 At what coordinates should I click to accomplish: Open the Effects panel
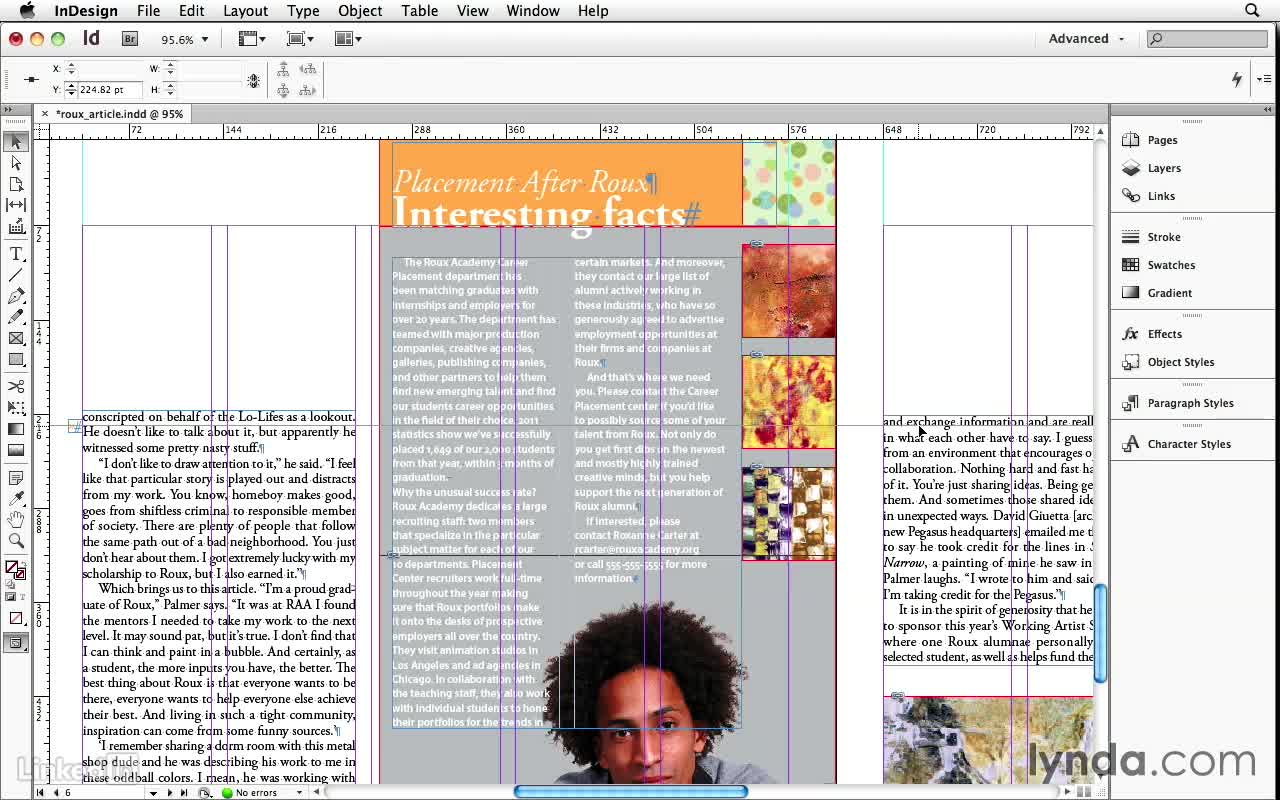click(x=1165, y=334)
